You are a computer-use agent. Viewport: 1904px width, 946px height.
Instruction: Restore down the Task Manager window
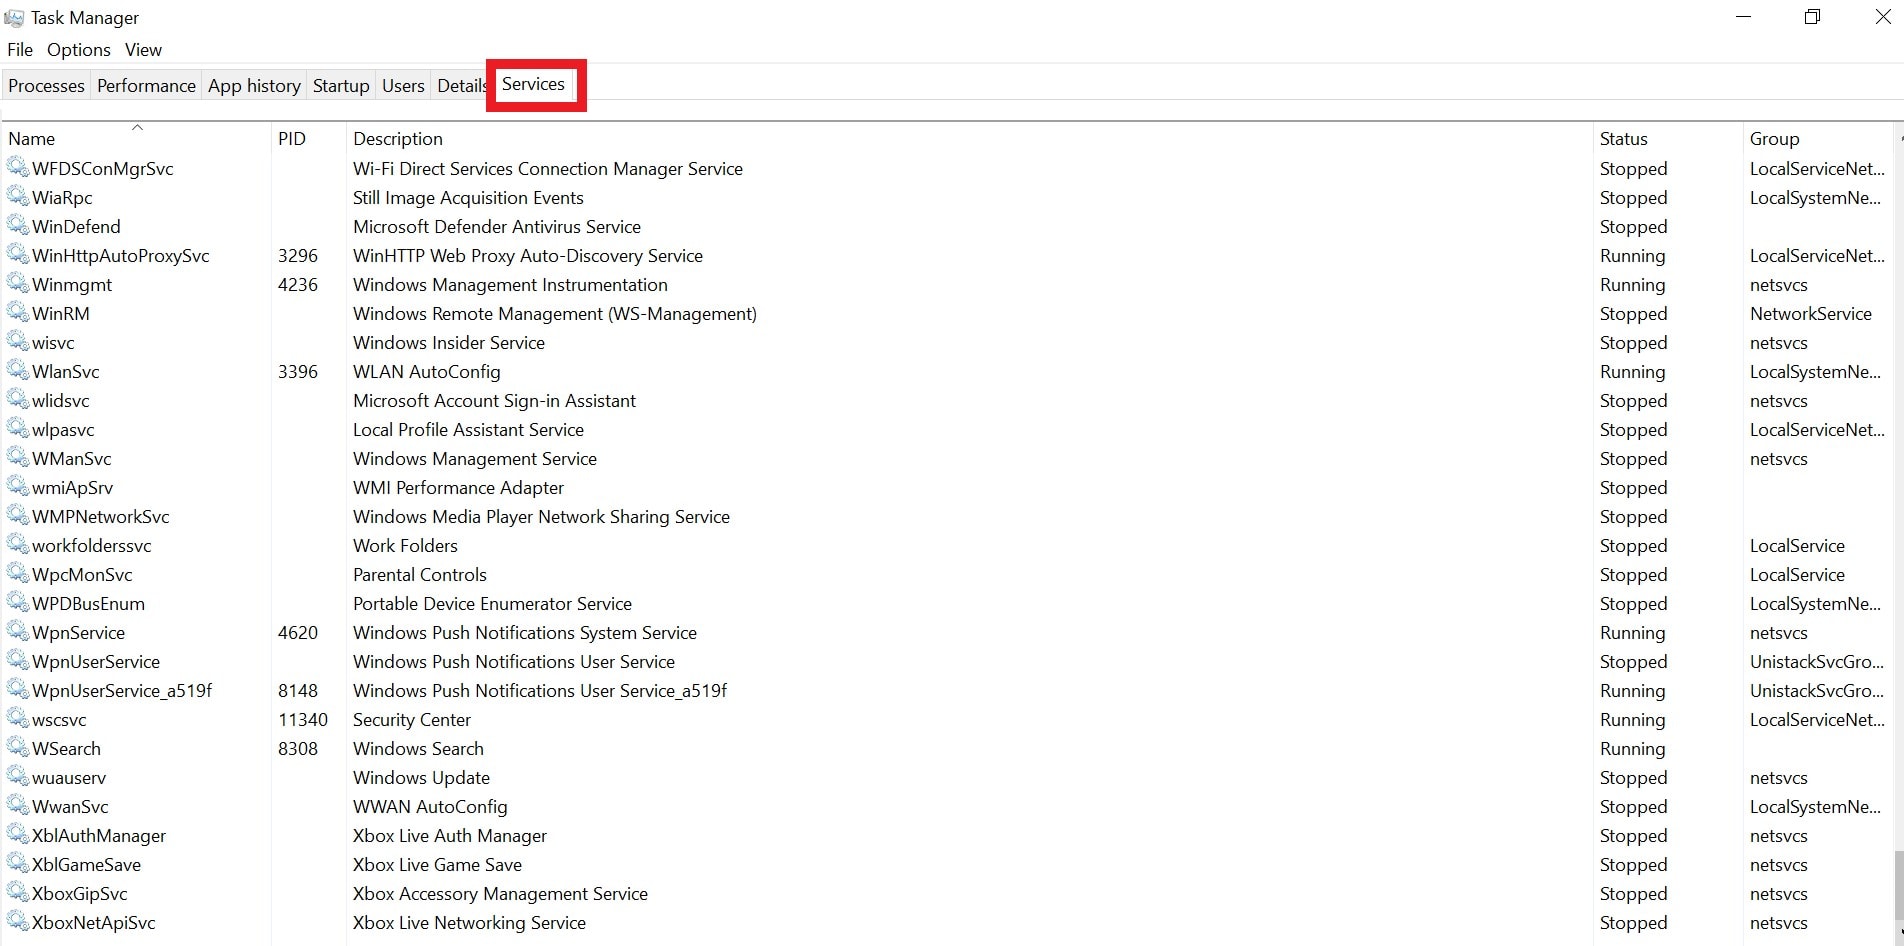(x=1812, y=17)
